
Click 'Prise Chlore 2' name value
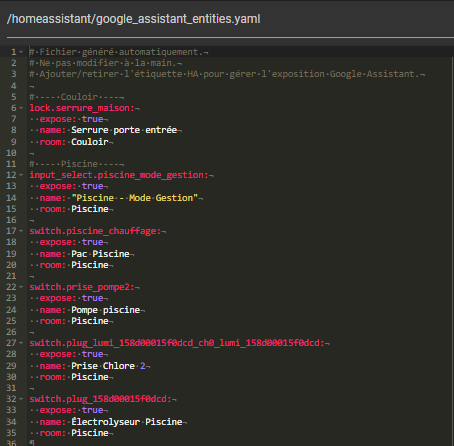(108, 366)
